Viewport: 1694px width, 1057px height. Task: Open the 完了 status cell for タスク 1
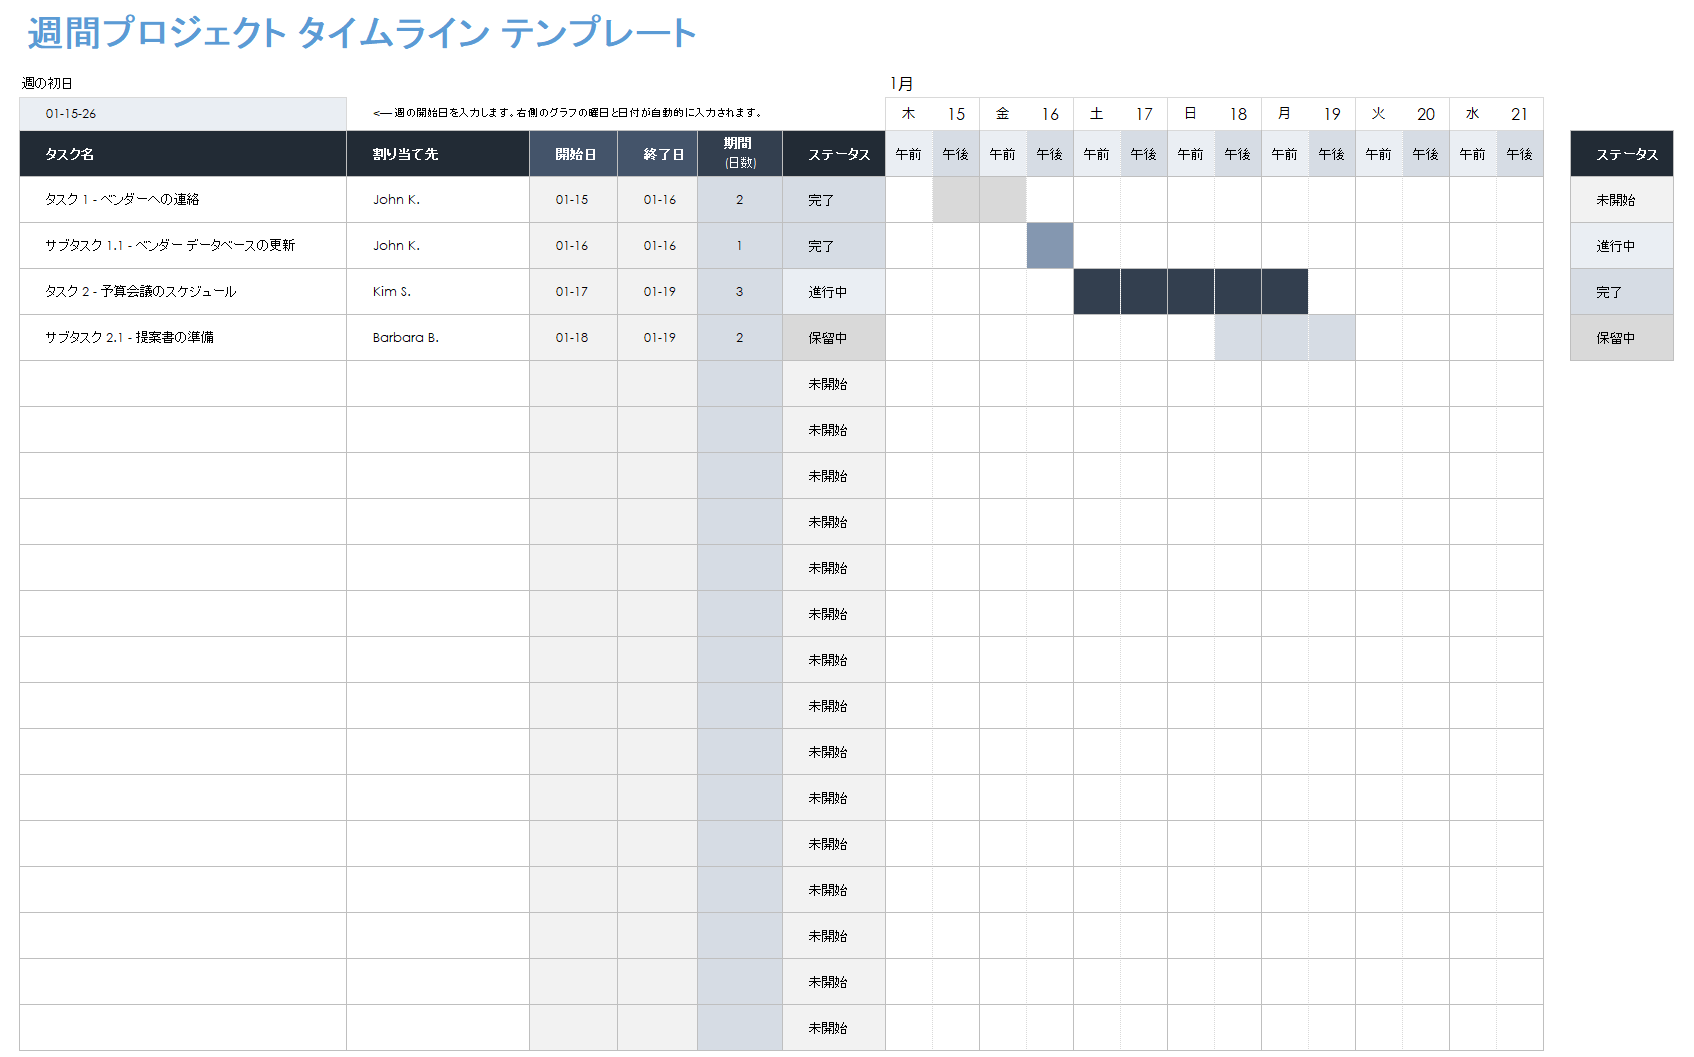(x=834, y=200)
